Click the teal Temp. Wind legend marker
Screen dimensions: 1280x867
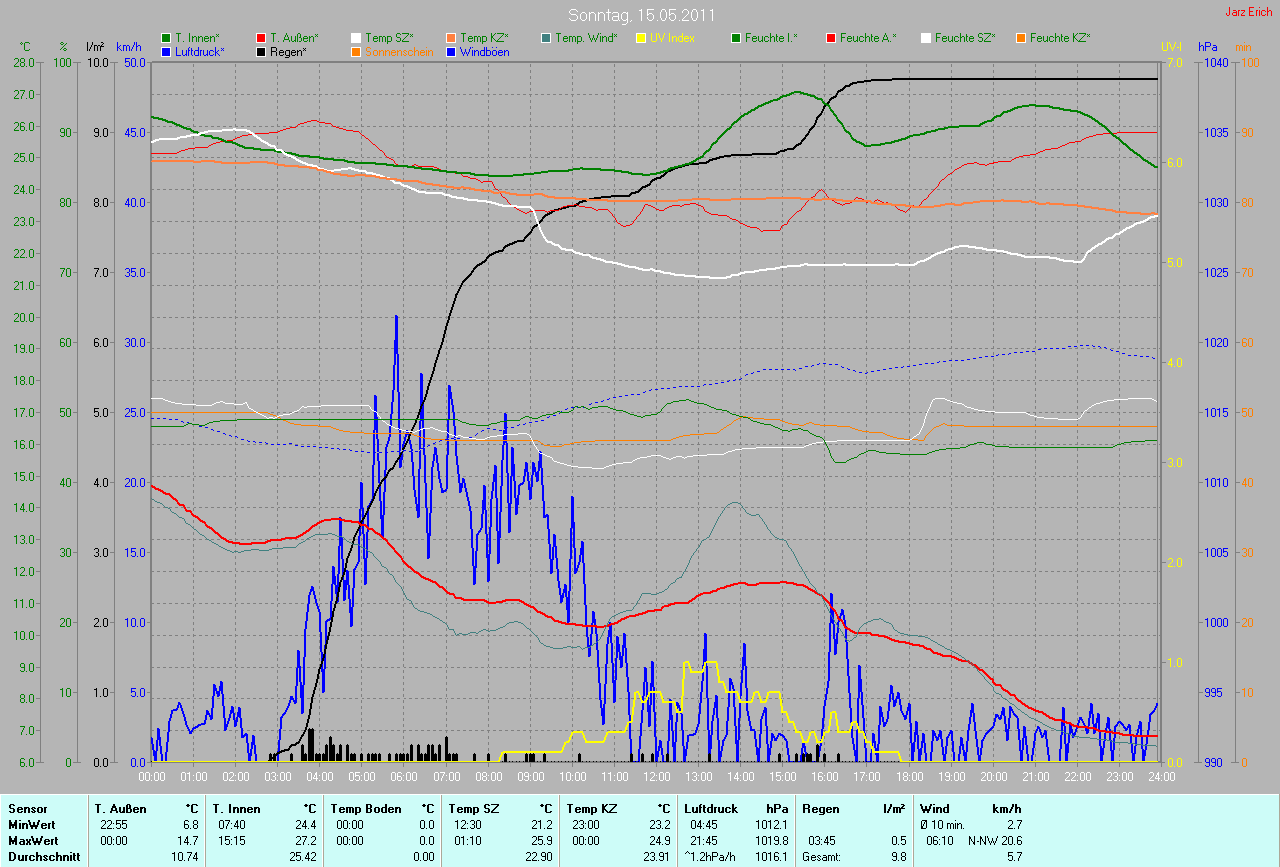click(x=546, y=38)
